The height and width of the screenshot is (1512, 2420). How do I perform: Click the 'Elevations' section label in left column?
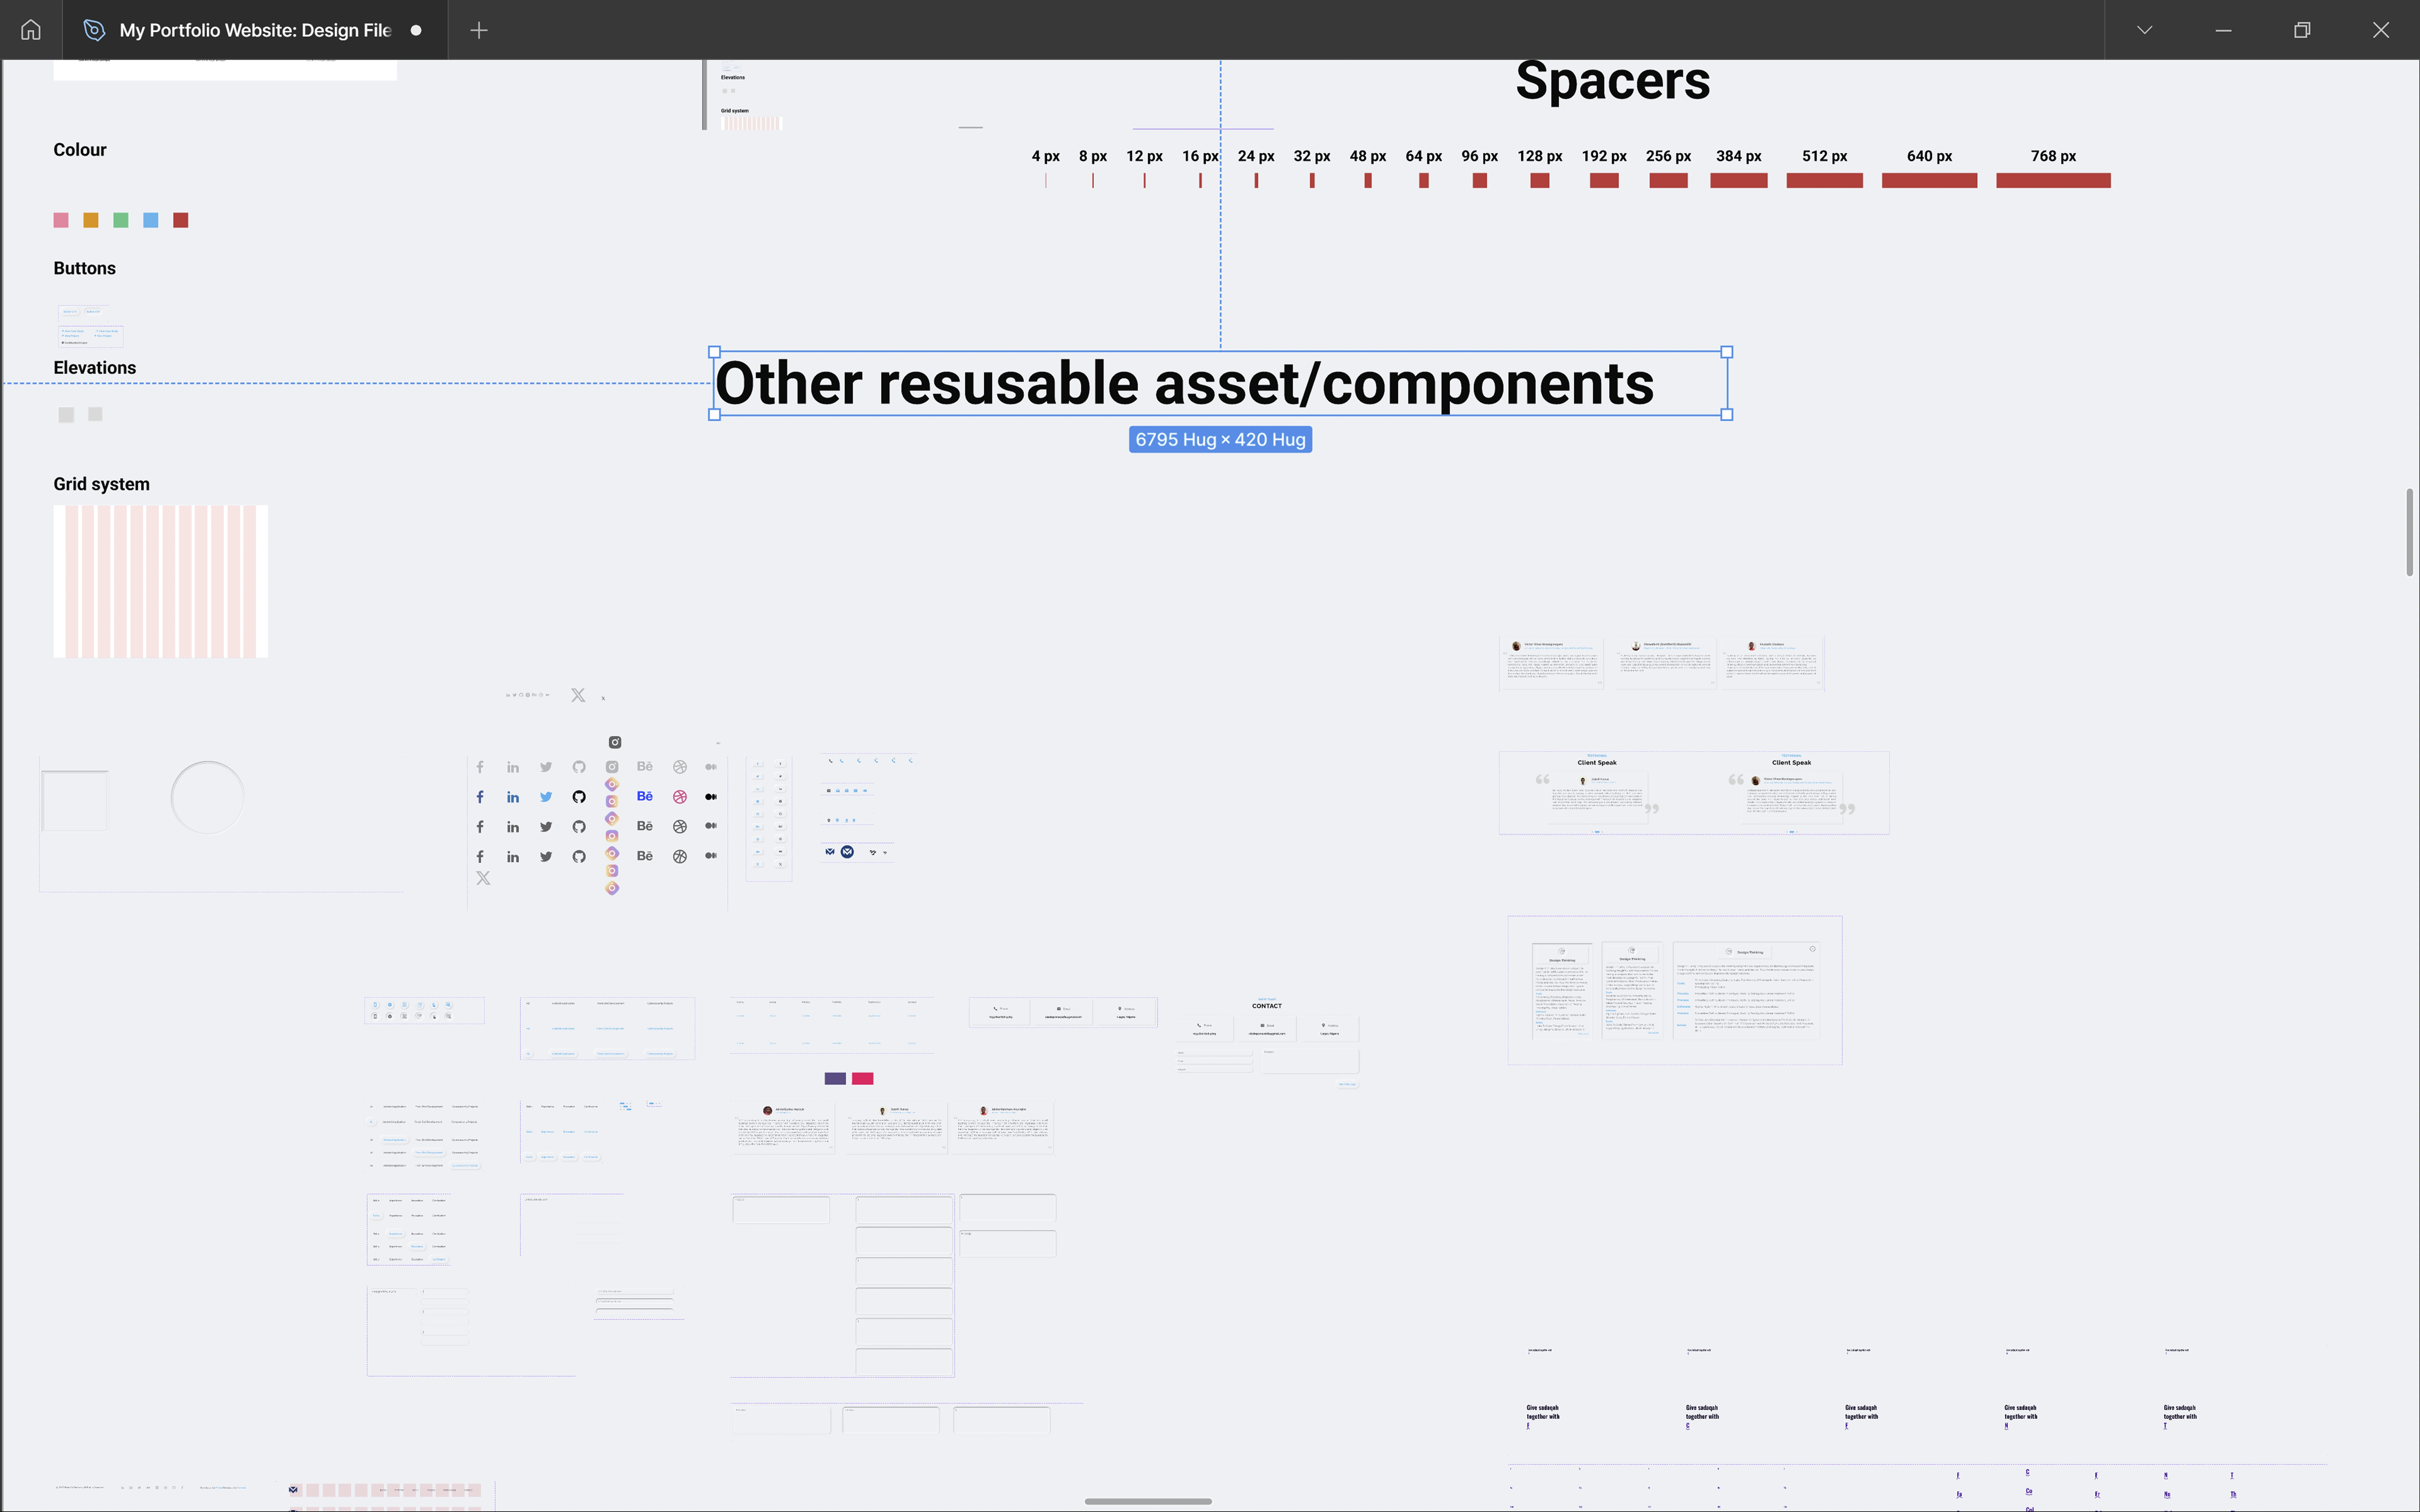95,368
